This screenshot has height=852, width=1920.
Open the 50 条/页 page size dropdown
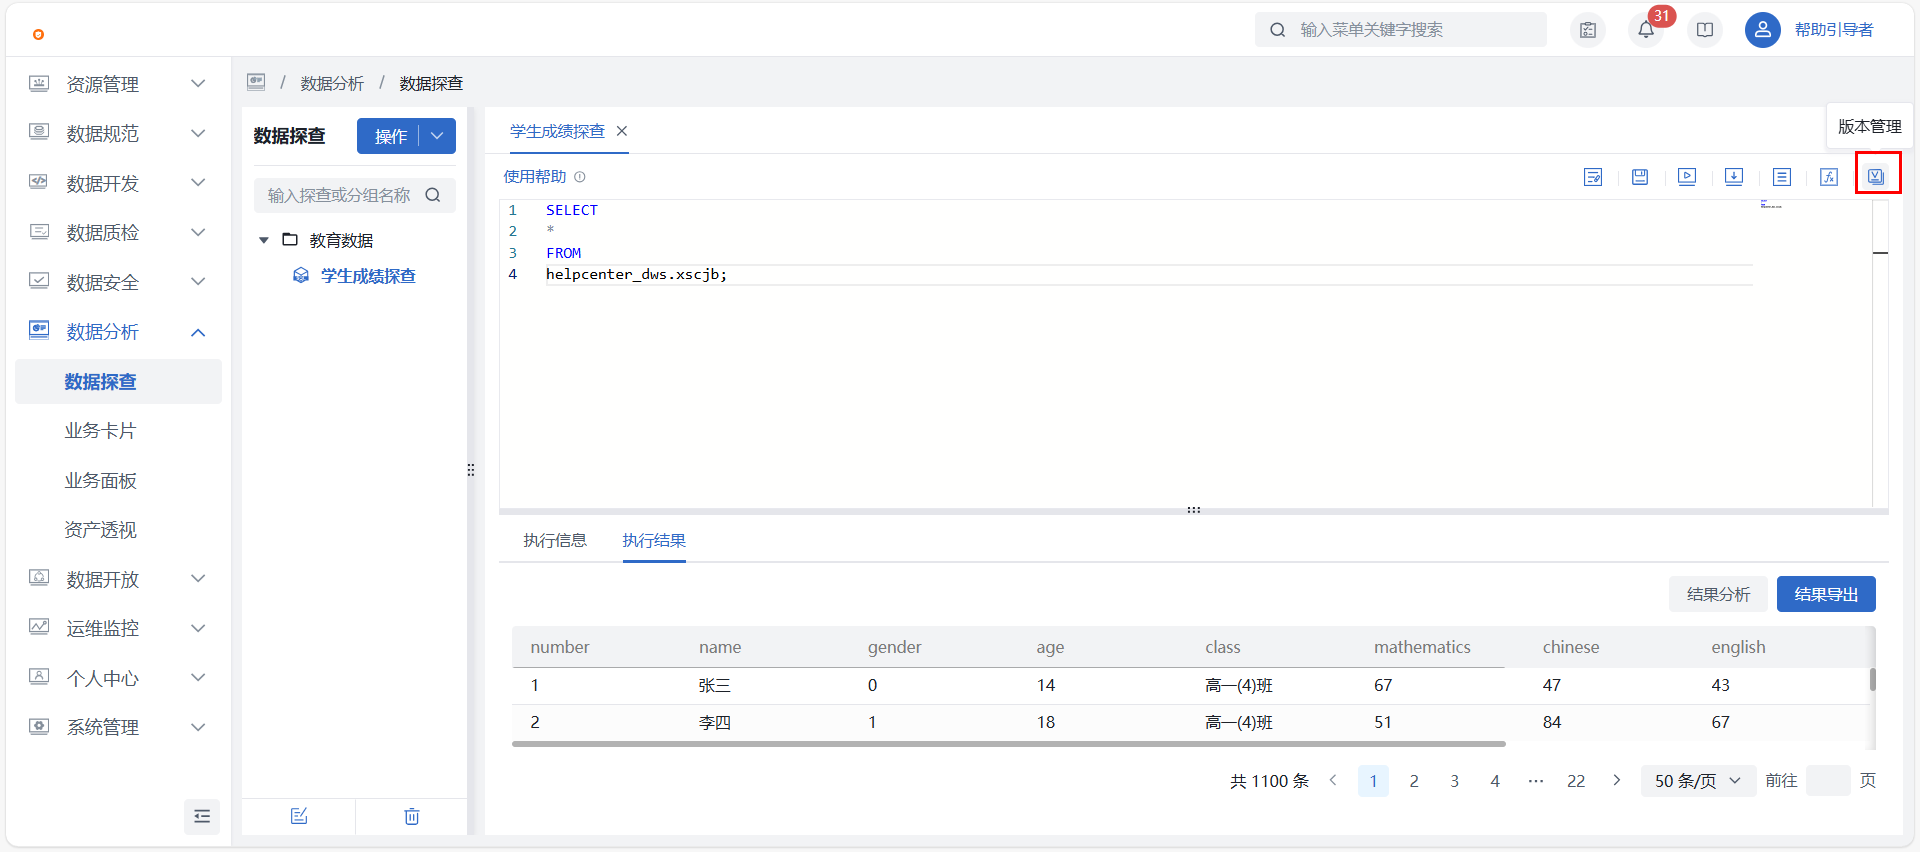coord(1698,781)
